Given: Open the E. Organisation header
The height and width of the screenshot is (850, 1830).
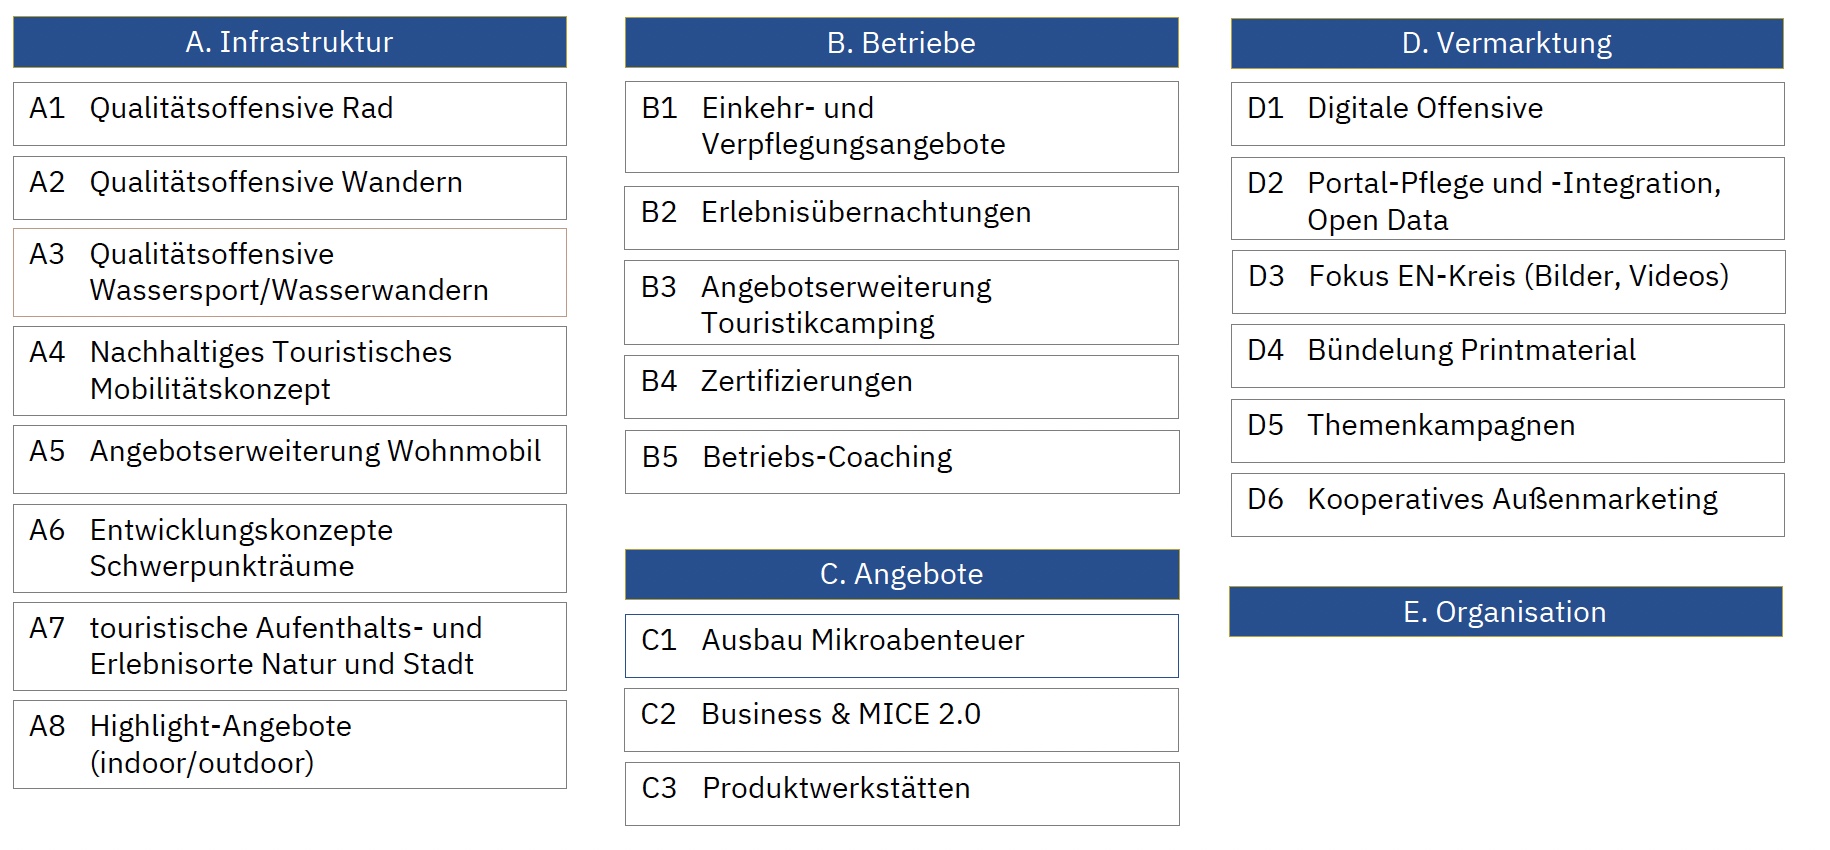Looking at the screenshot, I should click(x=1506, y=612).
